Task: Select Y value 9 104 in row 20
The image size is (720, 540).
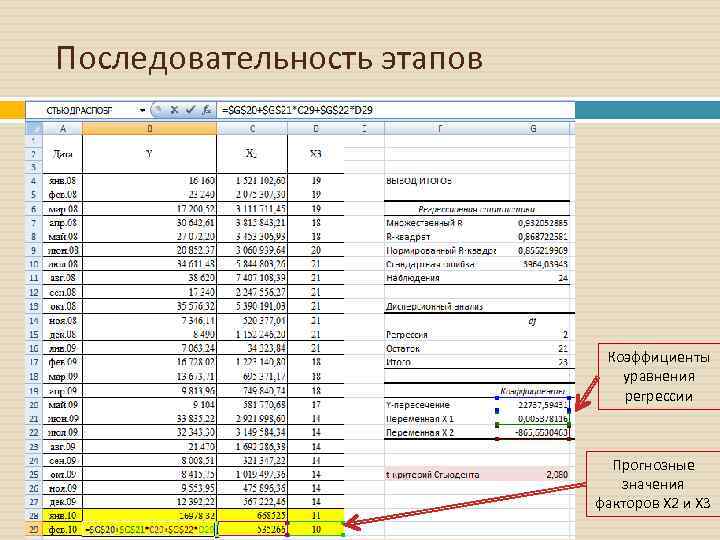Action: click(149, 405)
